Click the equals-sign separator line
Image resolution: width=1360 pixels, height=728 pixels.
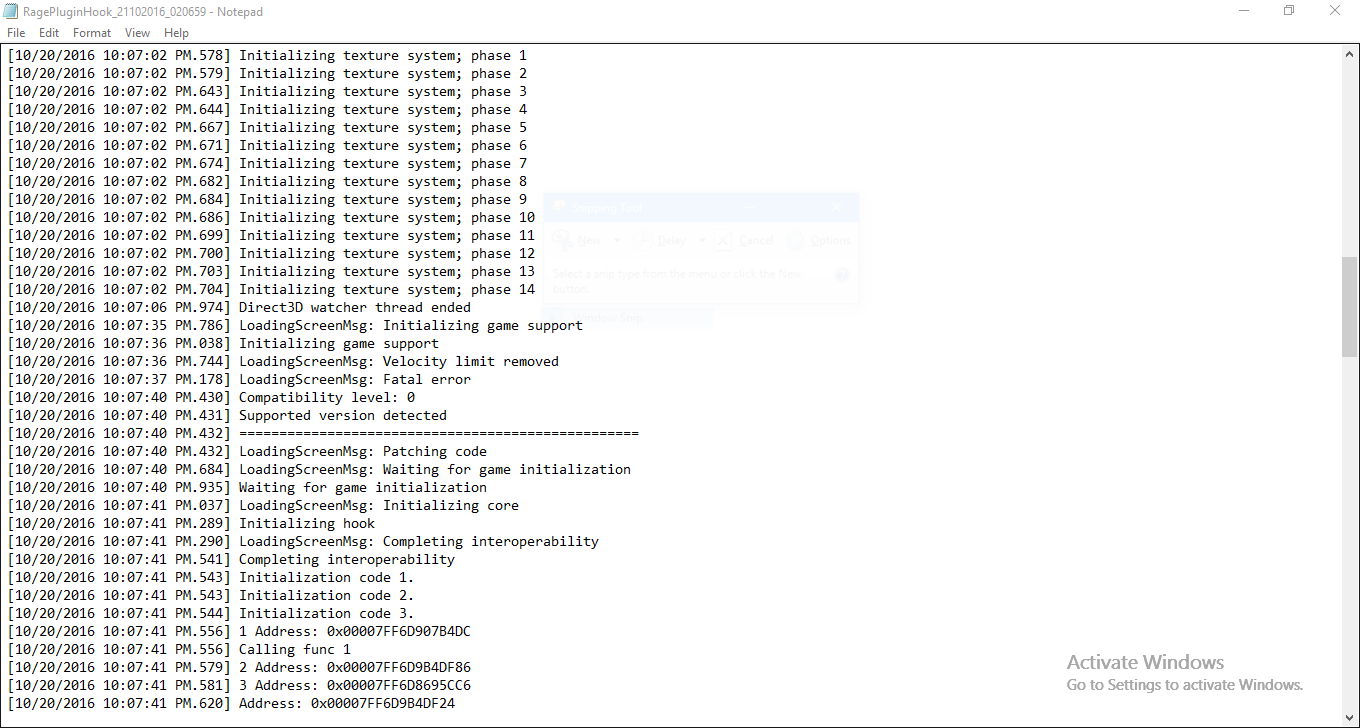pyautogui.click(x=323, y=434)
